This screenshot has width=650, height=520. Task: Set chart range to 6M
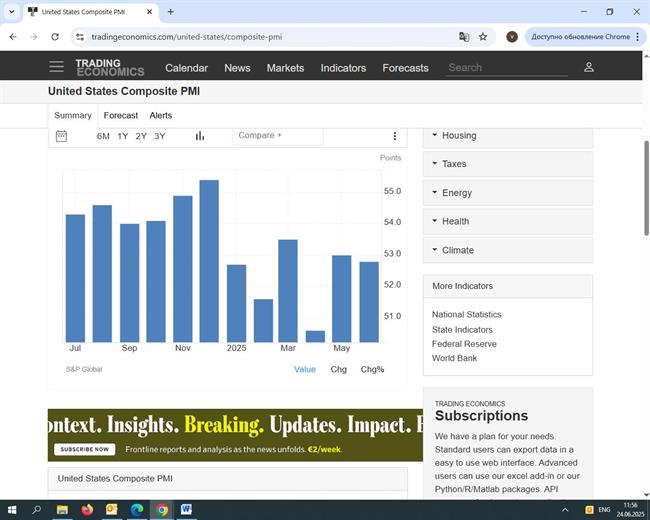(x=103, y=136)
